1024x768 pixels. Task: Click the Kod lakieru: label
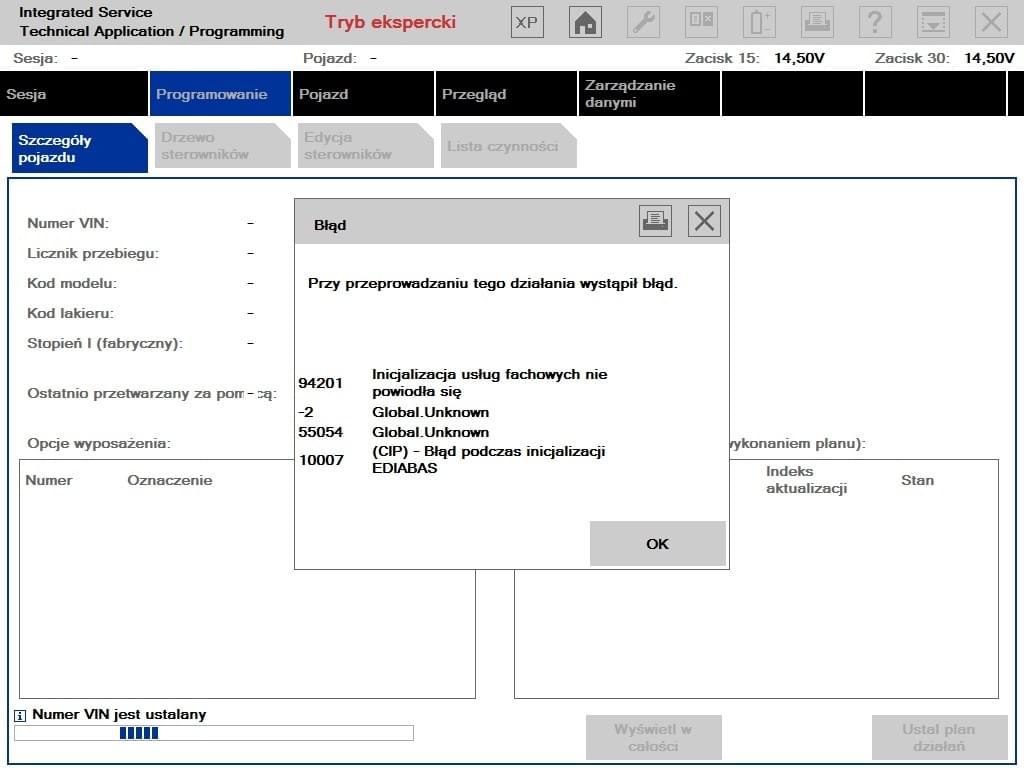(71, 313)
